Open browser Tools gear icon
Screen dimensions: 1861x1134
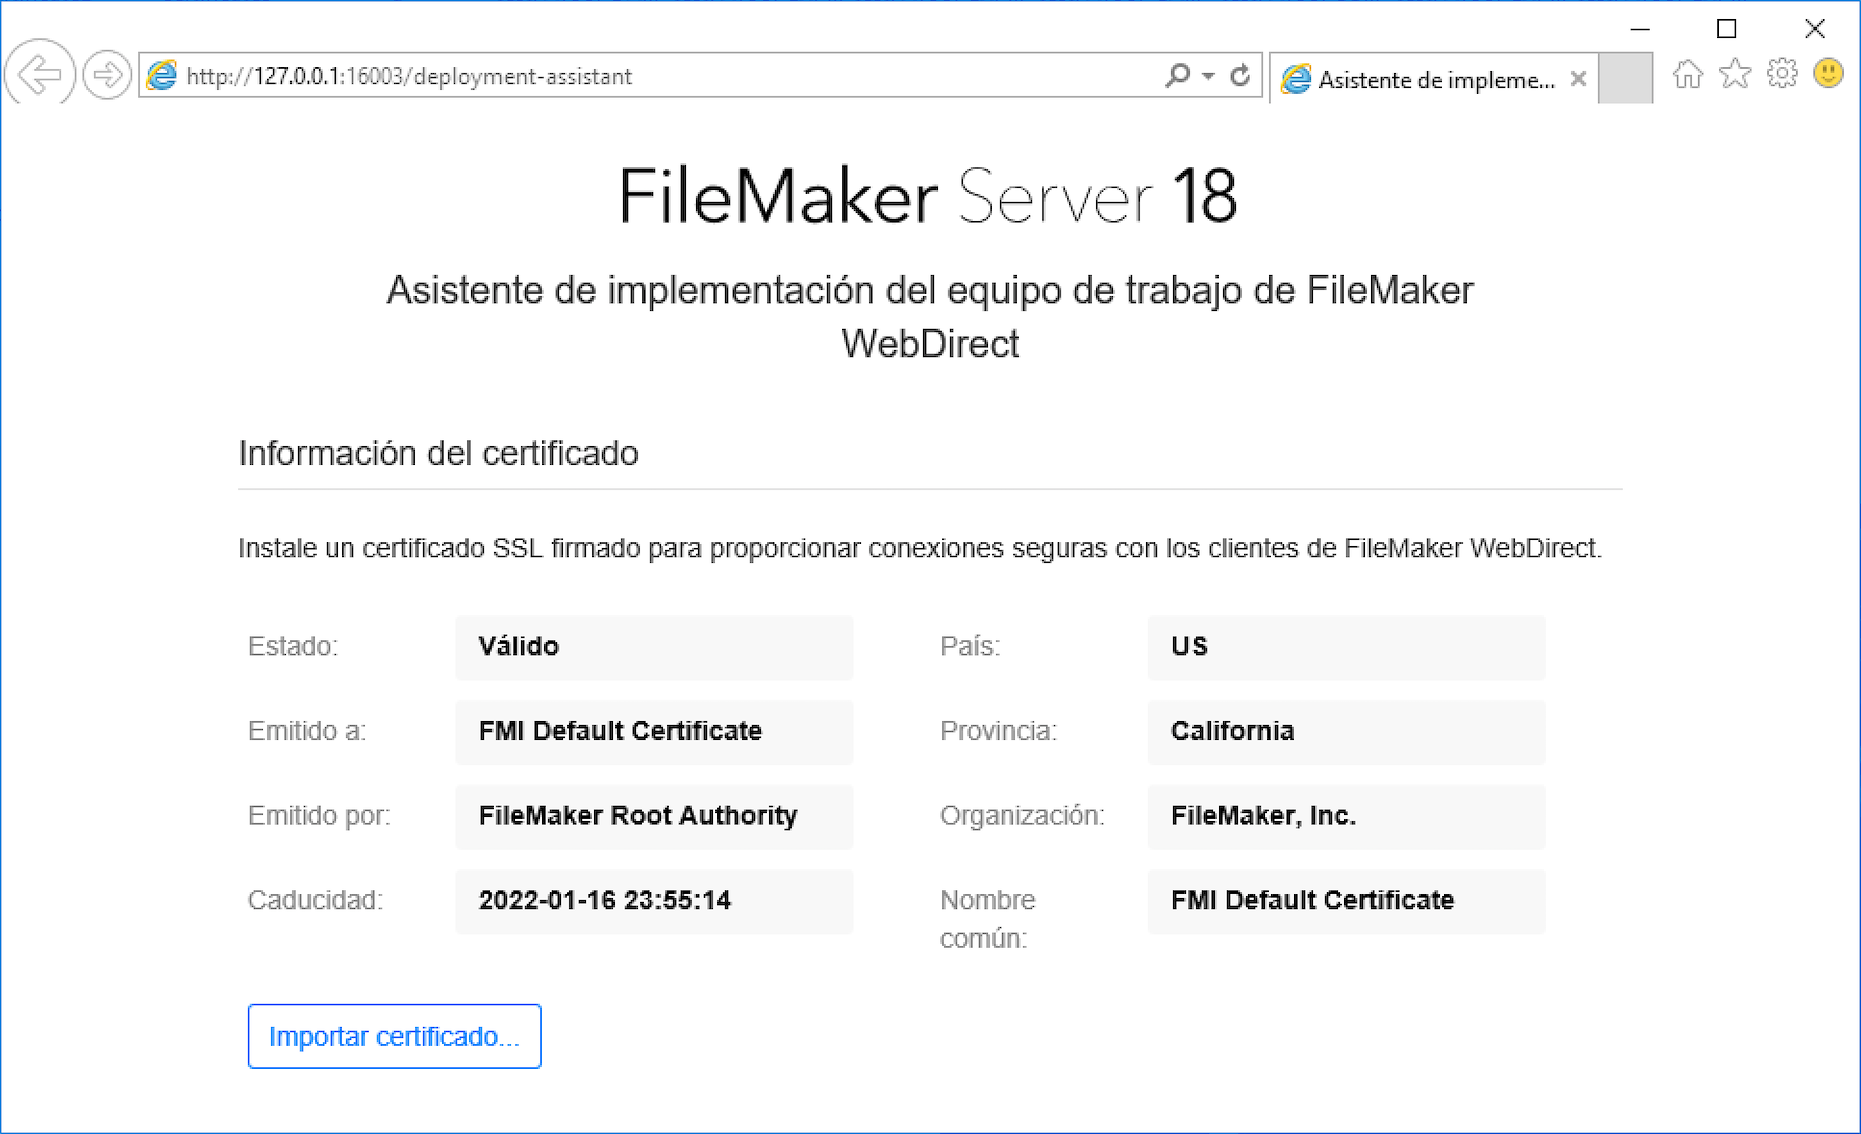pos(1782,74)
